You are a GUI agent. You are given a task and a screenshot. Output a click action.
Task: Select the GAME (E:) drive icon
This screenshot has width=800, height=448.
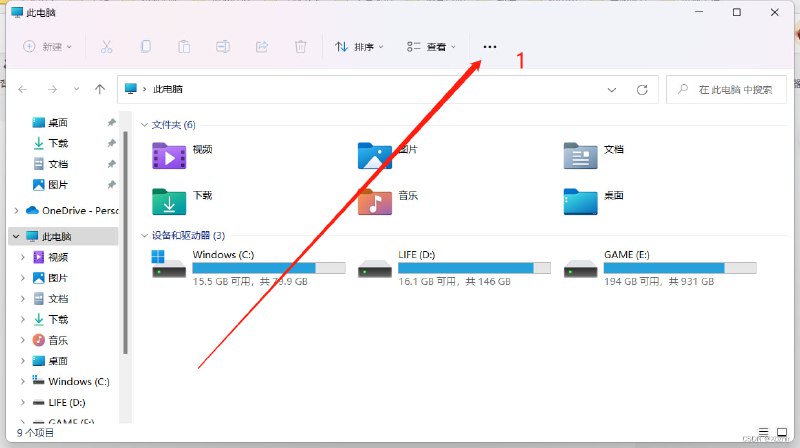[x=580, y=268]
